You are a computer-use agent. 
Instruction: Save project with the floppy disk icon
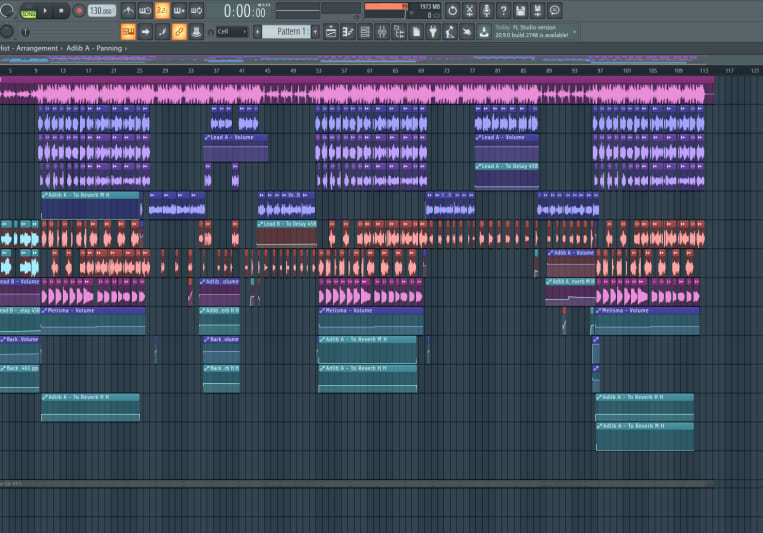coord(521,10)
